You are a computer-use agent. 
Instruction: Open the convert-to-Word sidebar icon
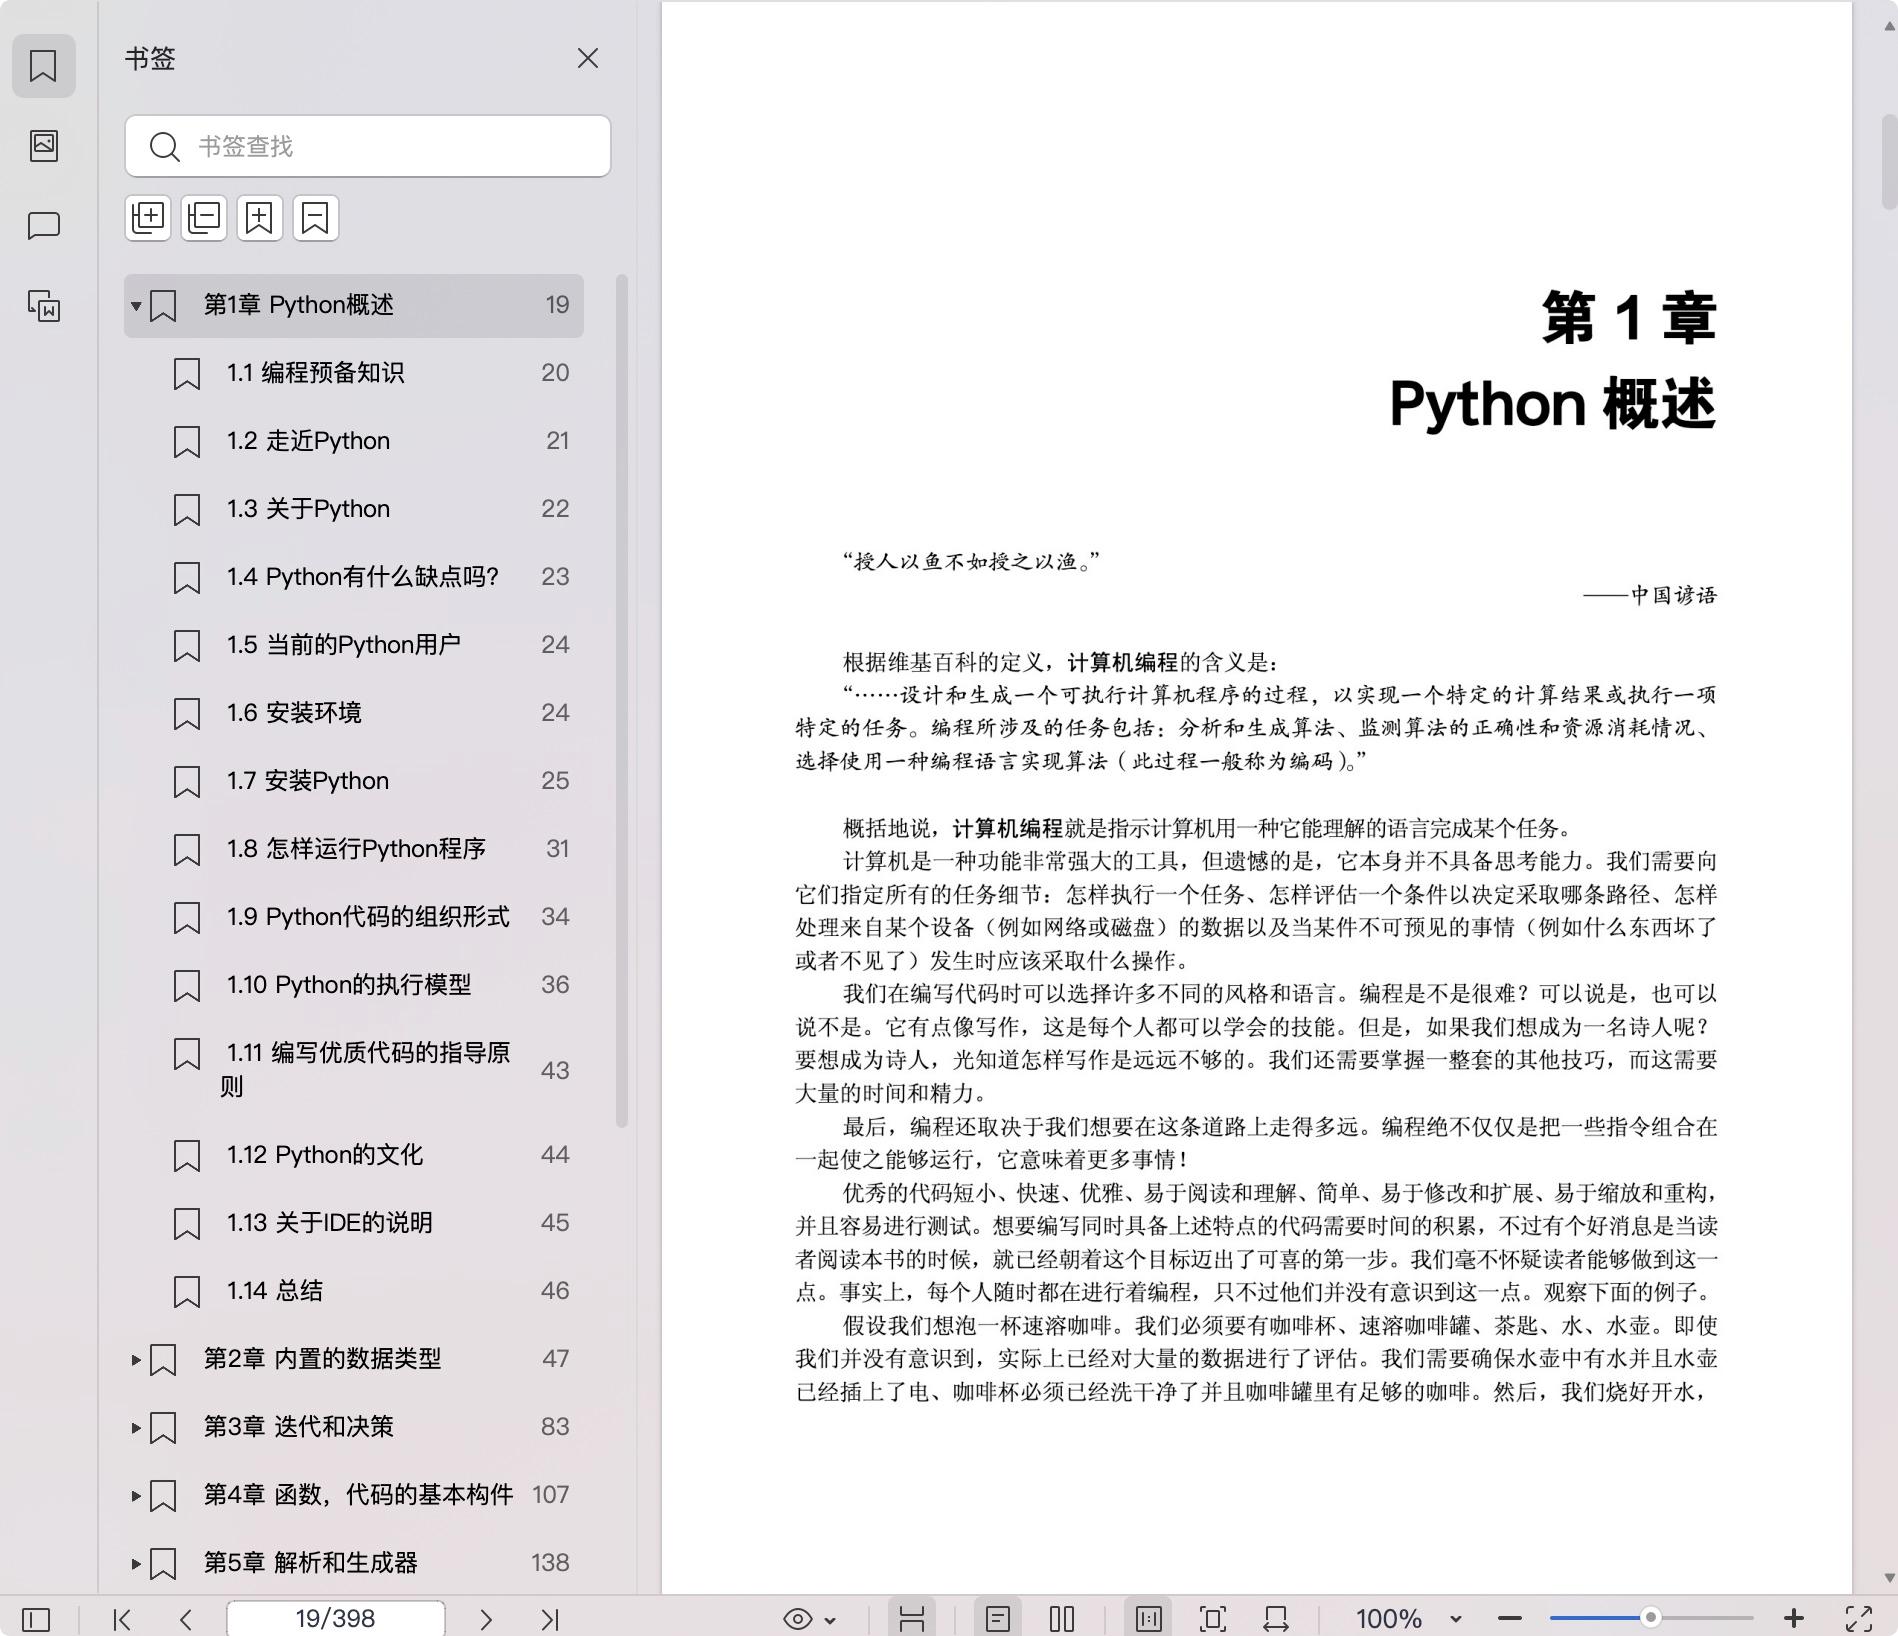pos(43,306)
